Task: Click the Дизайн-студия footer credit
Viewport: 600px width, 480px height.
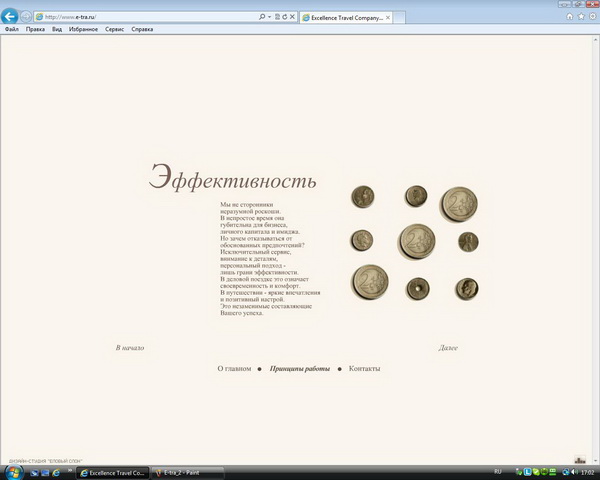Action: click(46, 461)
